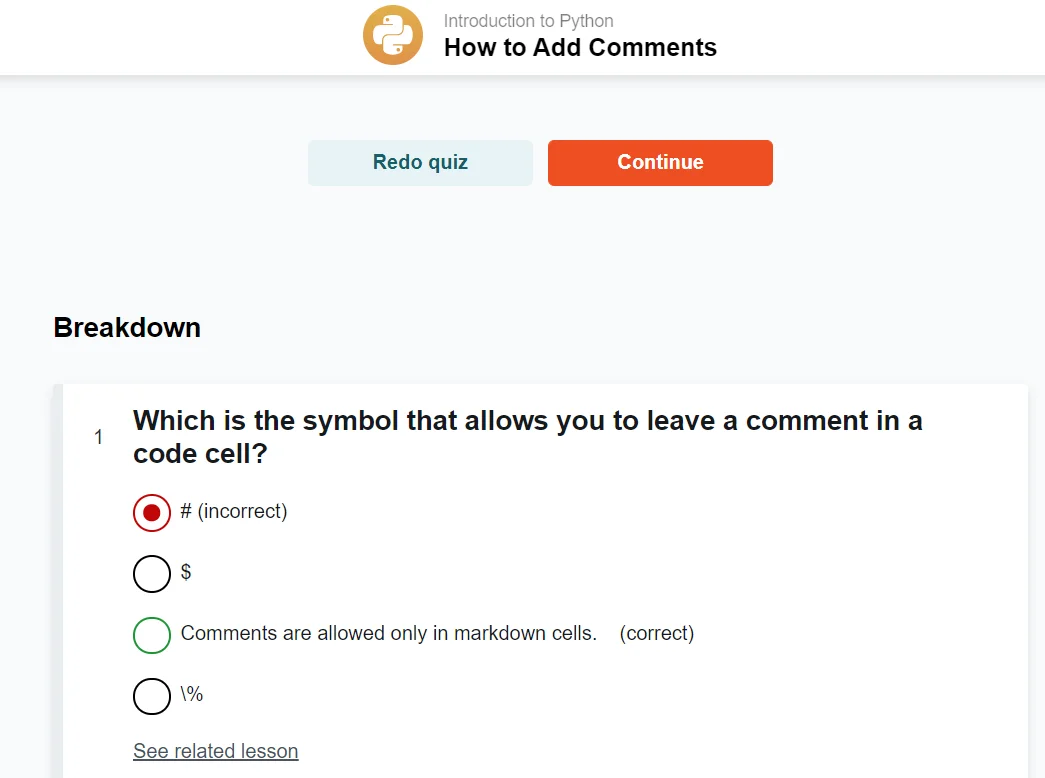The height and width of the screenshot is (778, 1045).
Task: Click empty header bar left of Python logo
Action: pos(180,36)
